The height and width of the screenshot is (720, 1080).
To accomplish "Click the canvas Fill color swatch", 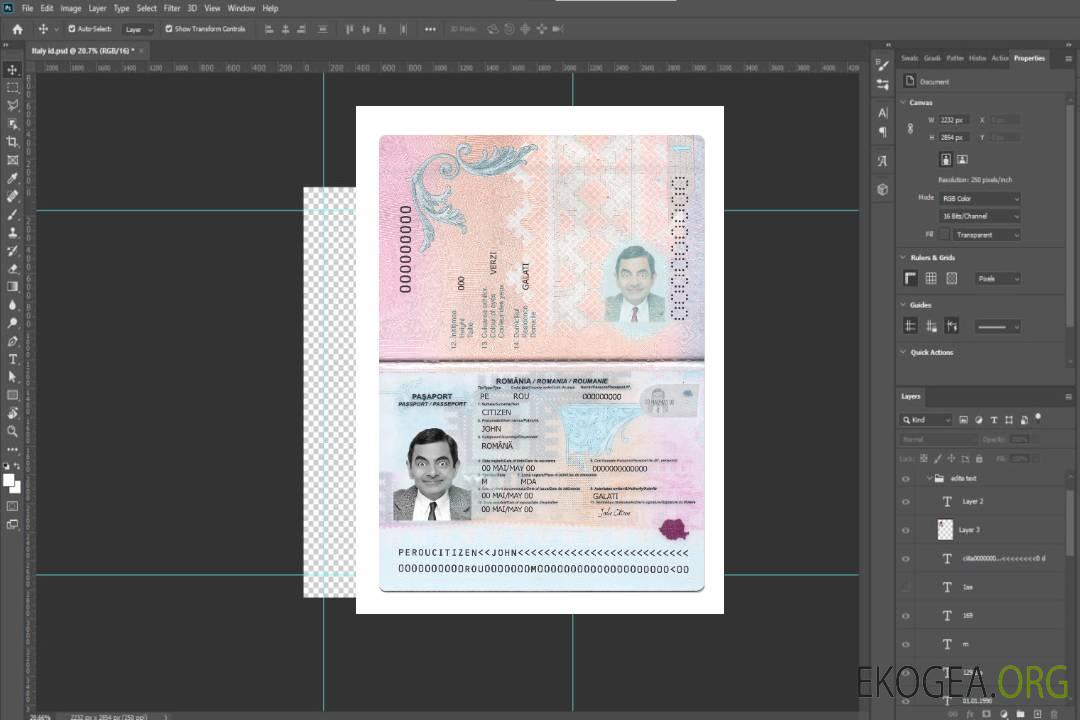I will tap(944, 235).
